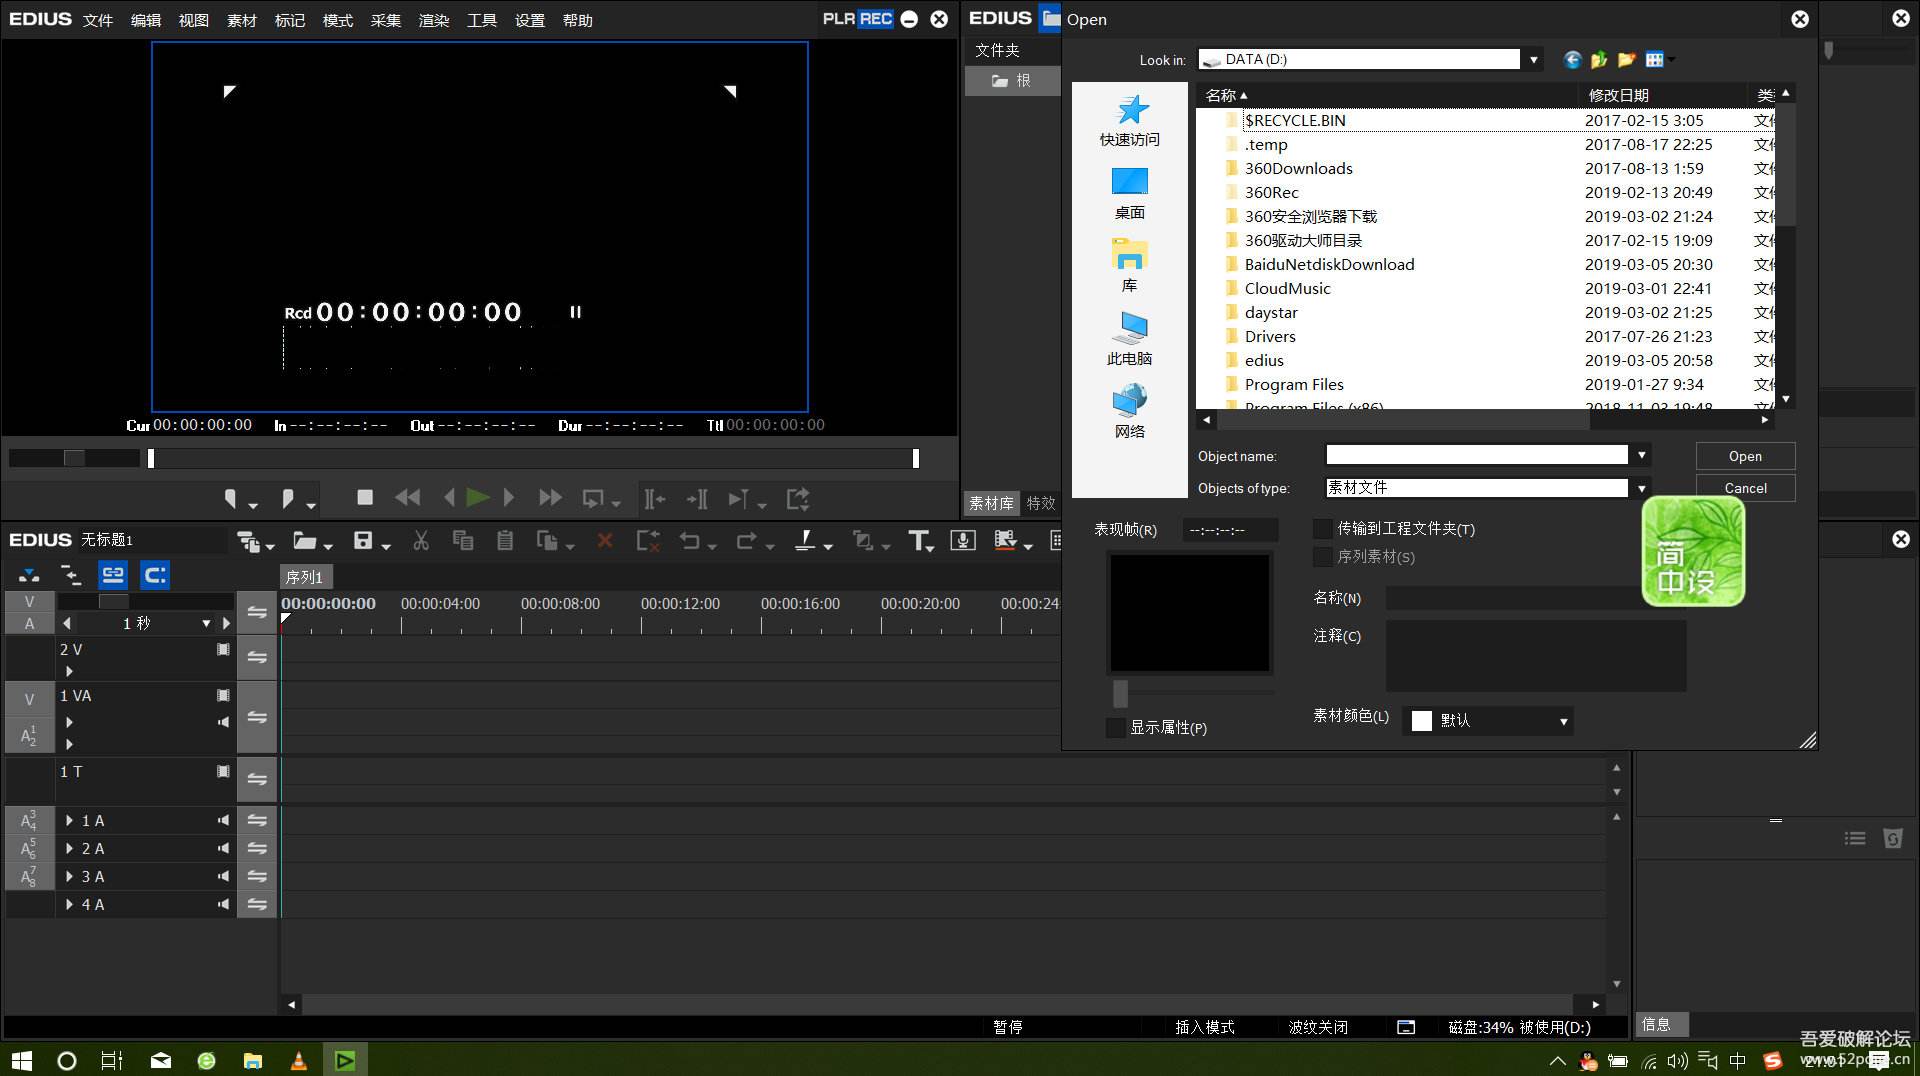
Task: Check 传输到工程文件夹(T) checkbox
Action: (1323, 529)
